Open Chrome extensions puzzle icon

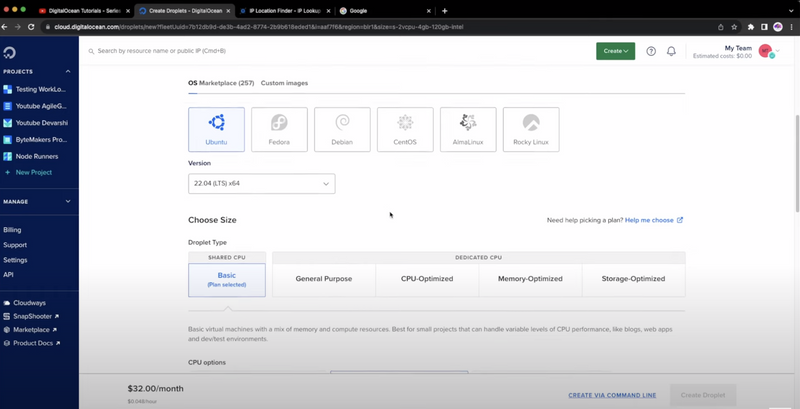751,27
